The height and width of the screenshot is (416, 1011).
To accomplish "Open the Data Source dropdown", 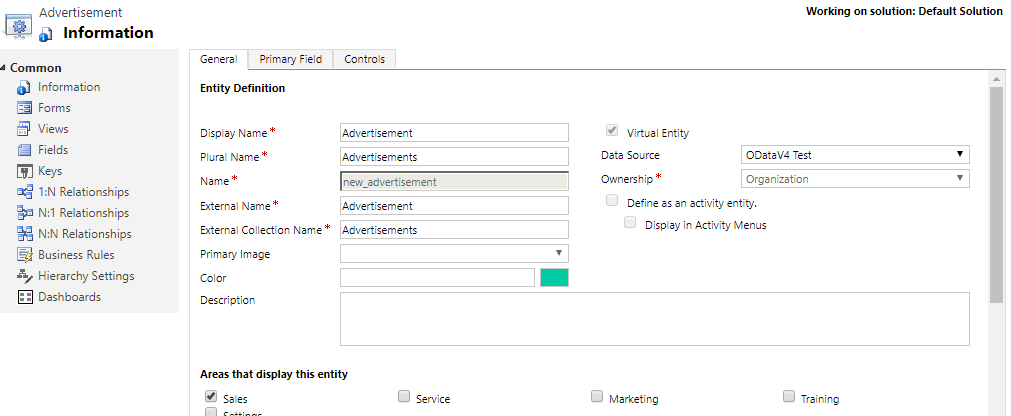I will pos(855,155).
